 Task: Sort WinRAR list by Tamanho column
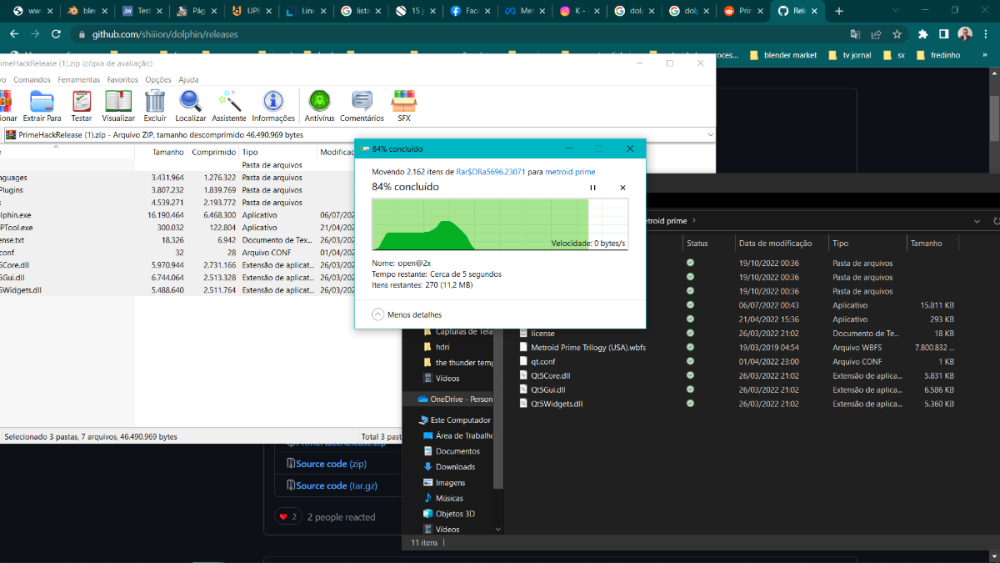pos(168,152)
